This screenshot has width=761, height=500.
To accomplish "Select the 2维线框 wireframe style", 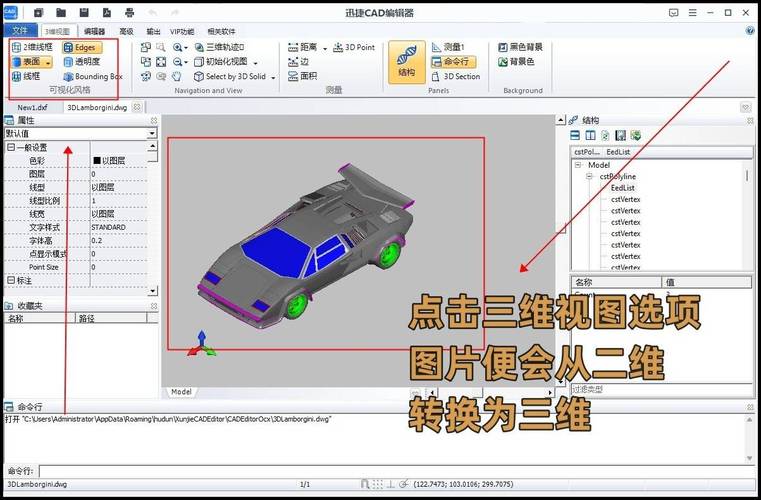I will coord(32,47).
